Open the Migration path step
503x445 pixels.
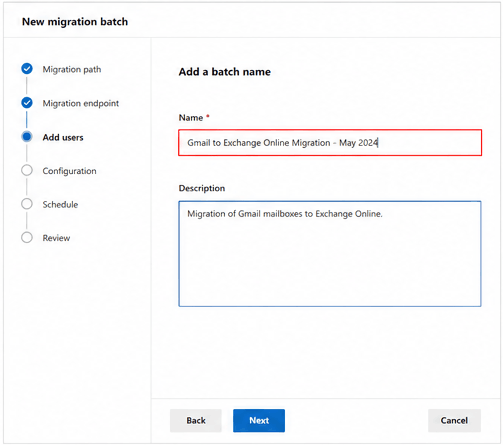(72, 69)
